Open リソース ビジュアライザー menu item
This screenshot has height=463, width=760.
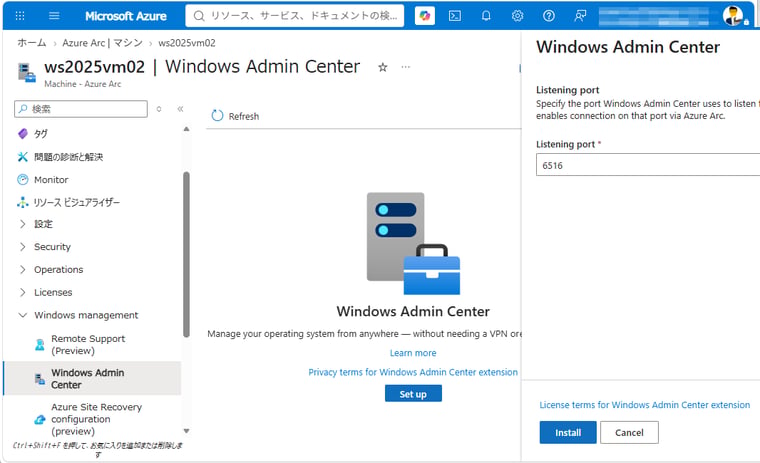77,202
